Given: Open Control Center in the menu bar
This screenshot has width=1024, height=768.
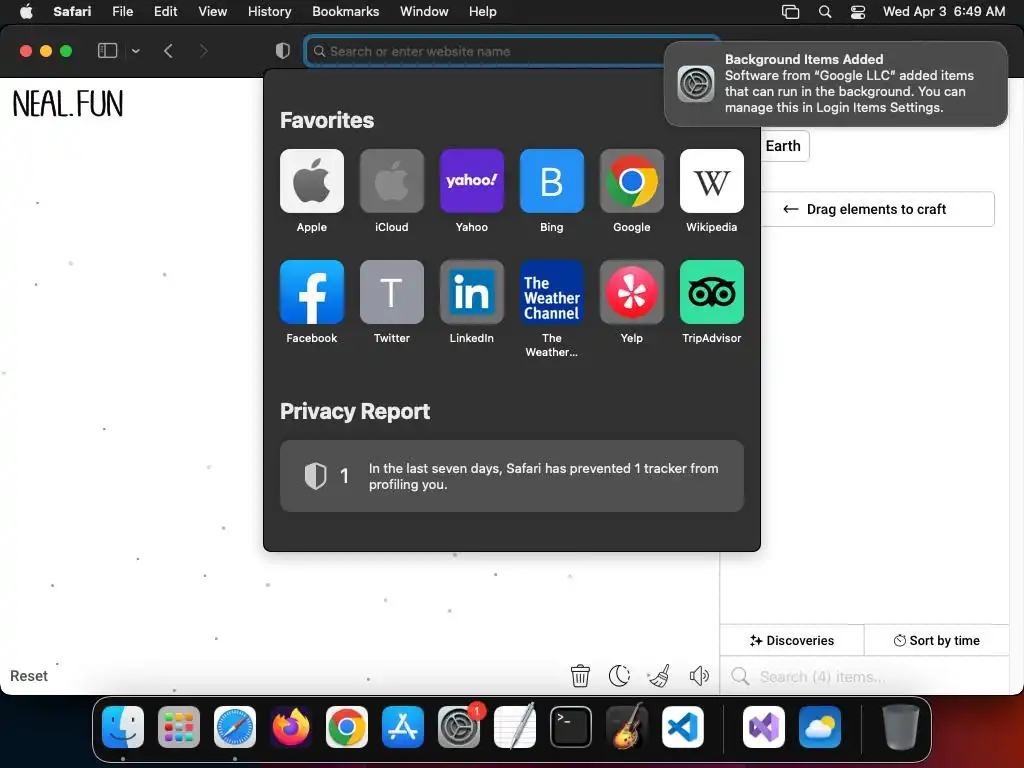Looking at the screenshot, I should [857, 12].
